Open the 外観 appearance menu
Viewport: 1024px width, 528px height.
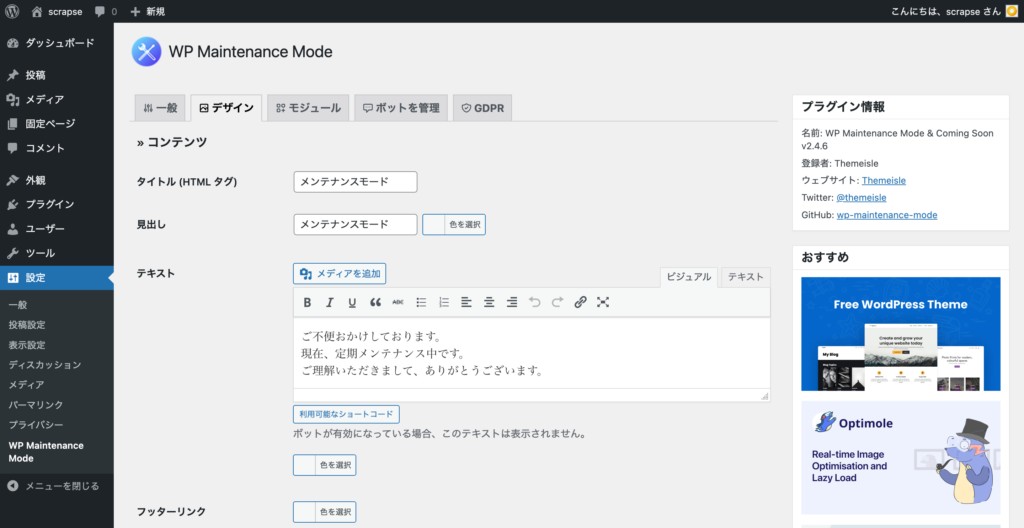click(x=57, y=180)
